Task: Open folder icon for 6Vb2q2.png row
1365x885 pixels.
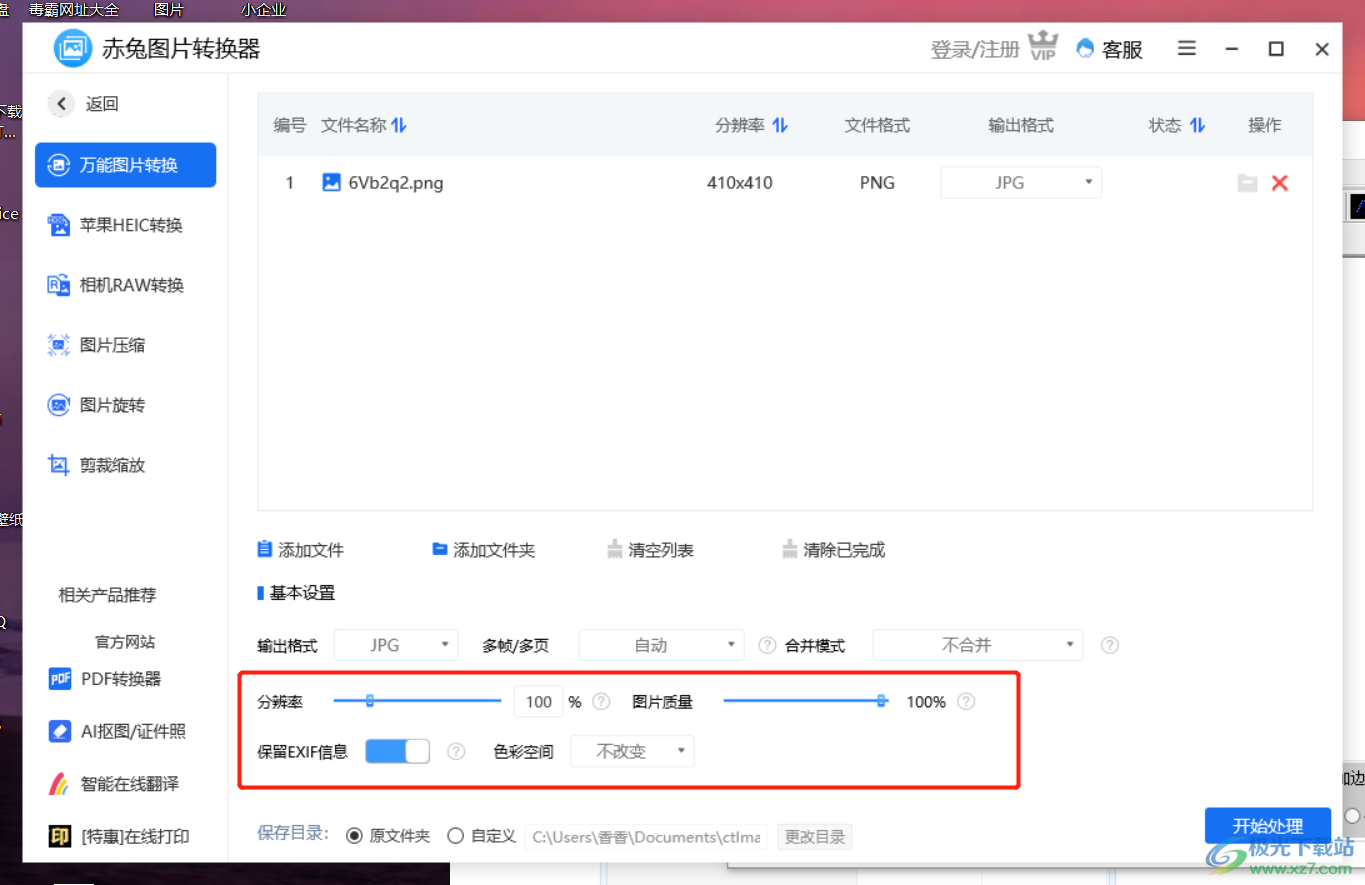Action: (1247, 183)
